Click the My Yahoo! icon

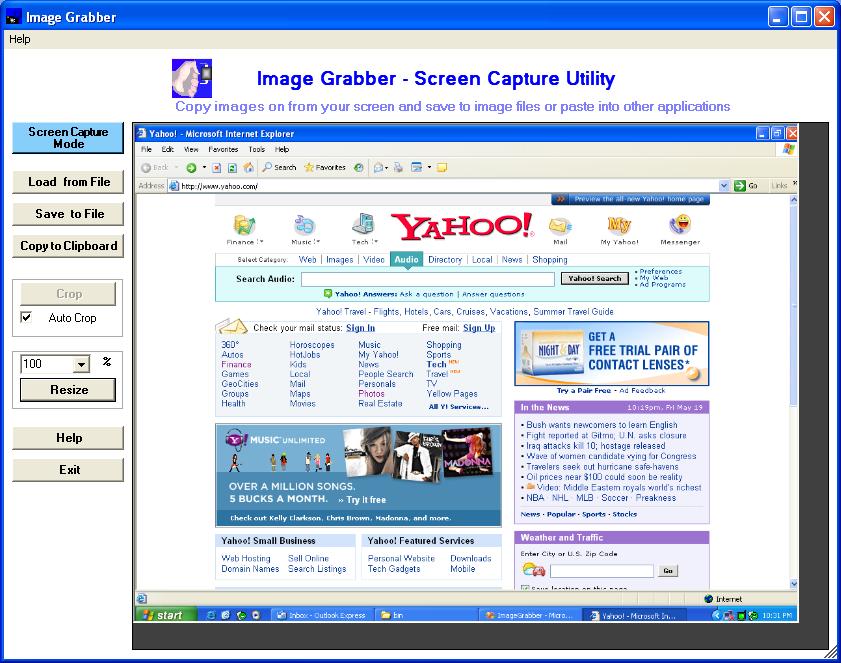[619, 224]
